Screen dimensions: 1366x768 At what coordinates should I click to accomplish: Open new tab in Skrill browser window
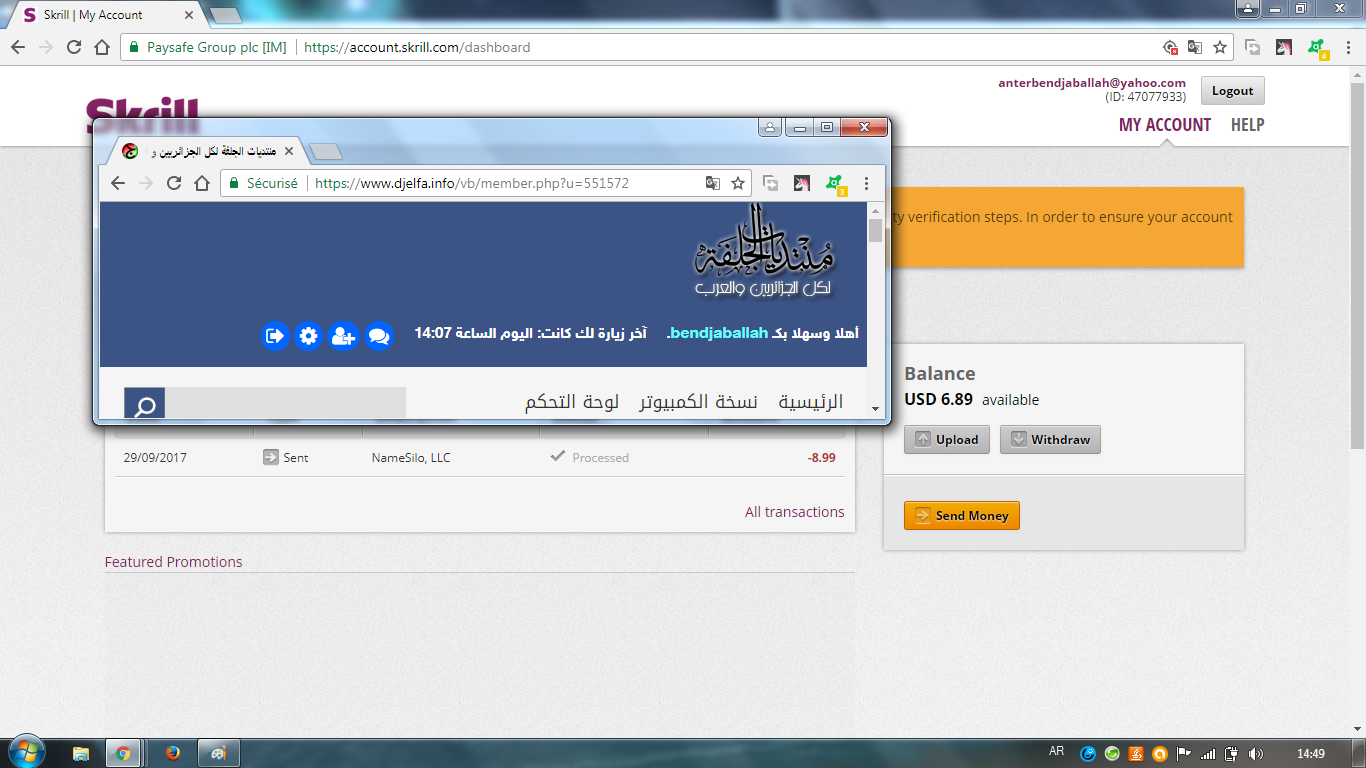coord(225,15)
